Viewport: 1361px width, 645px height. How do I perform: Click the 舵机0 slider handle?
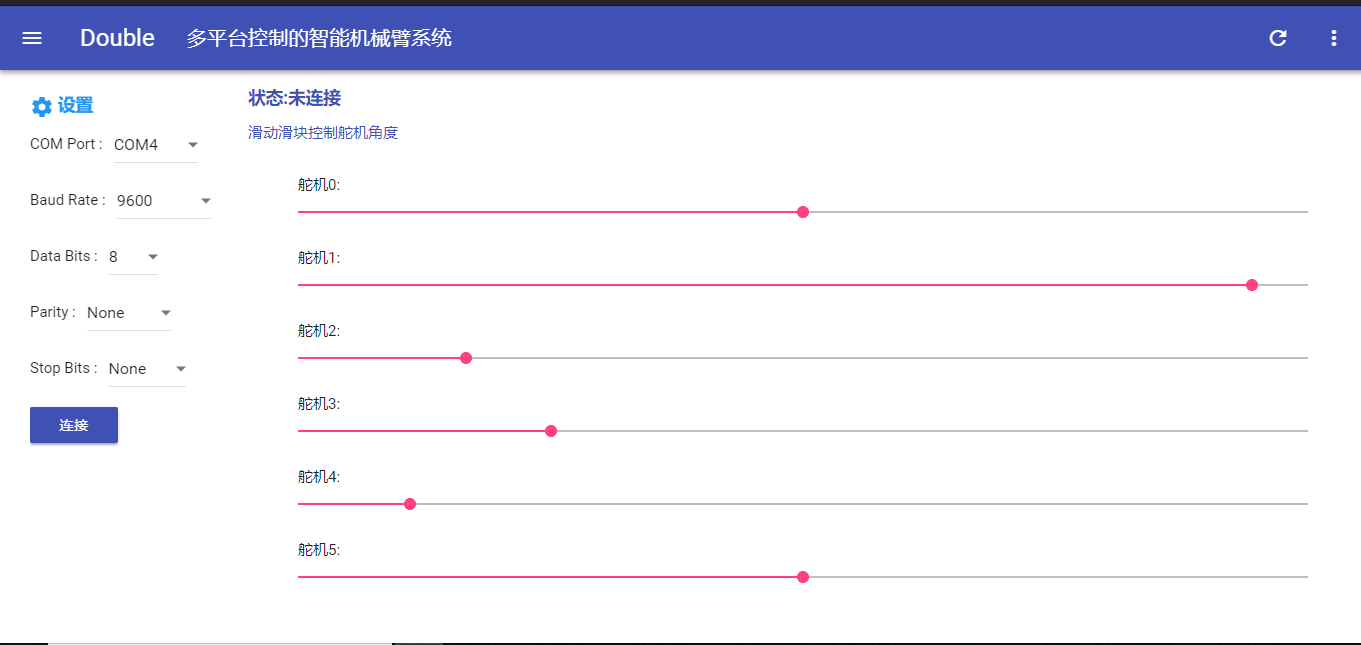[x=803, y=212]
